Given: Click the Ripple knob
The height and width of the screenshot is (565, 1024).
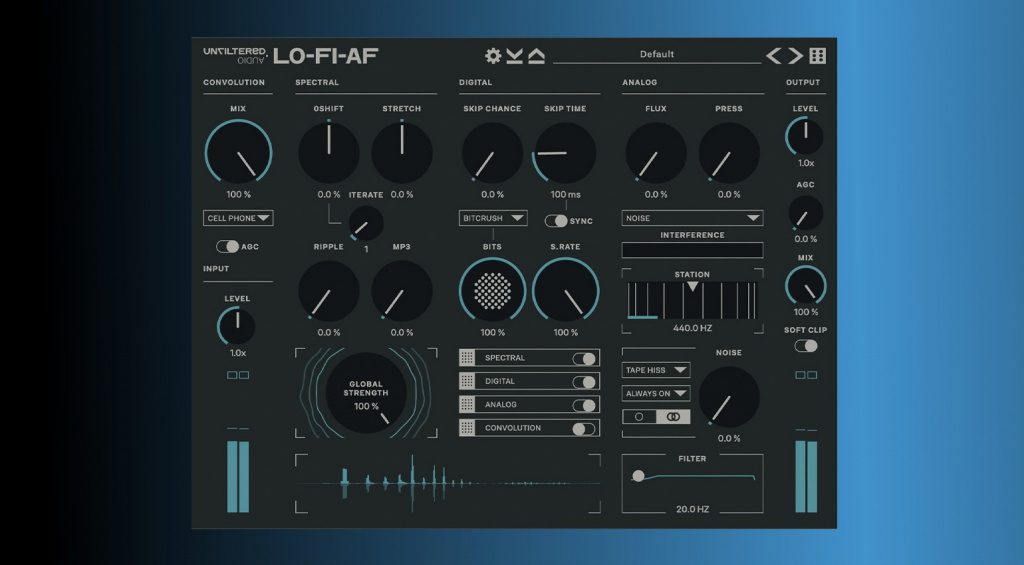Looking at the screenshot, I should point(328,291).
